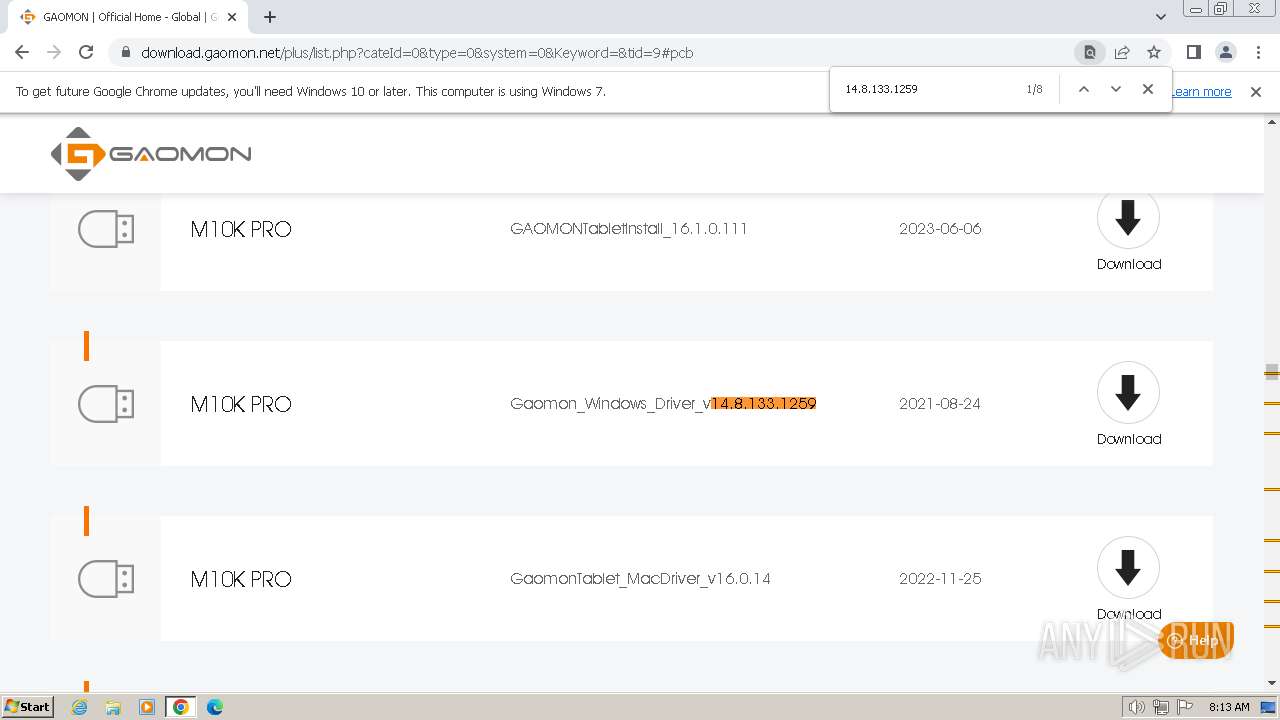Click M10K PRO in the 2023-06-06 row
Viewport: 1280px width, 720px height.
click(x=241, y=229)
